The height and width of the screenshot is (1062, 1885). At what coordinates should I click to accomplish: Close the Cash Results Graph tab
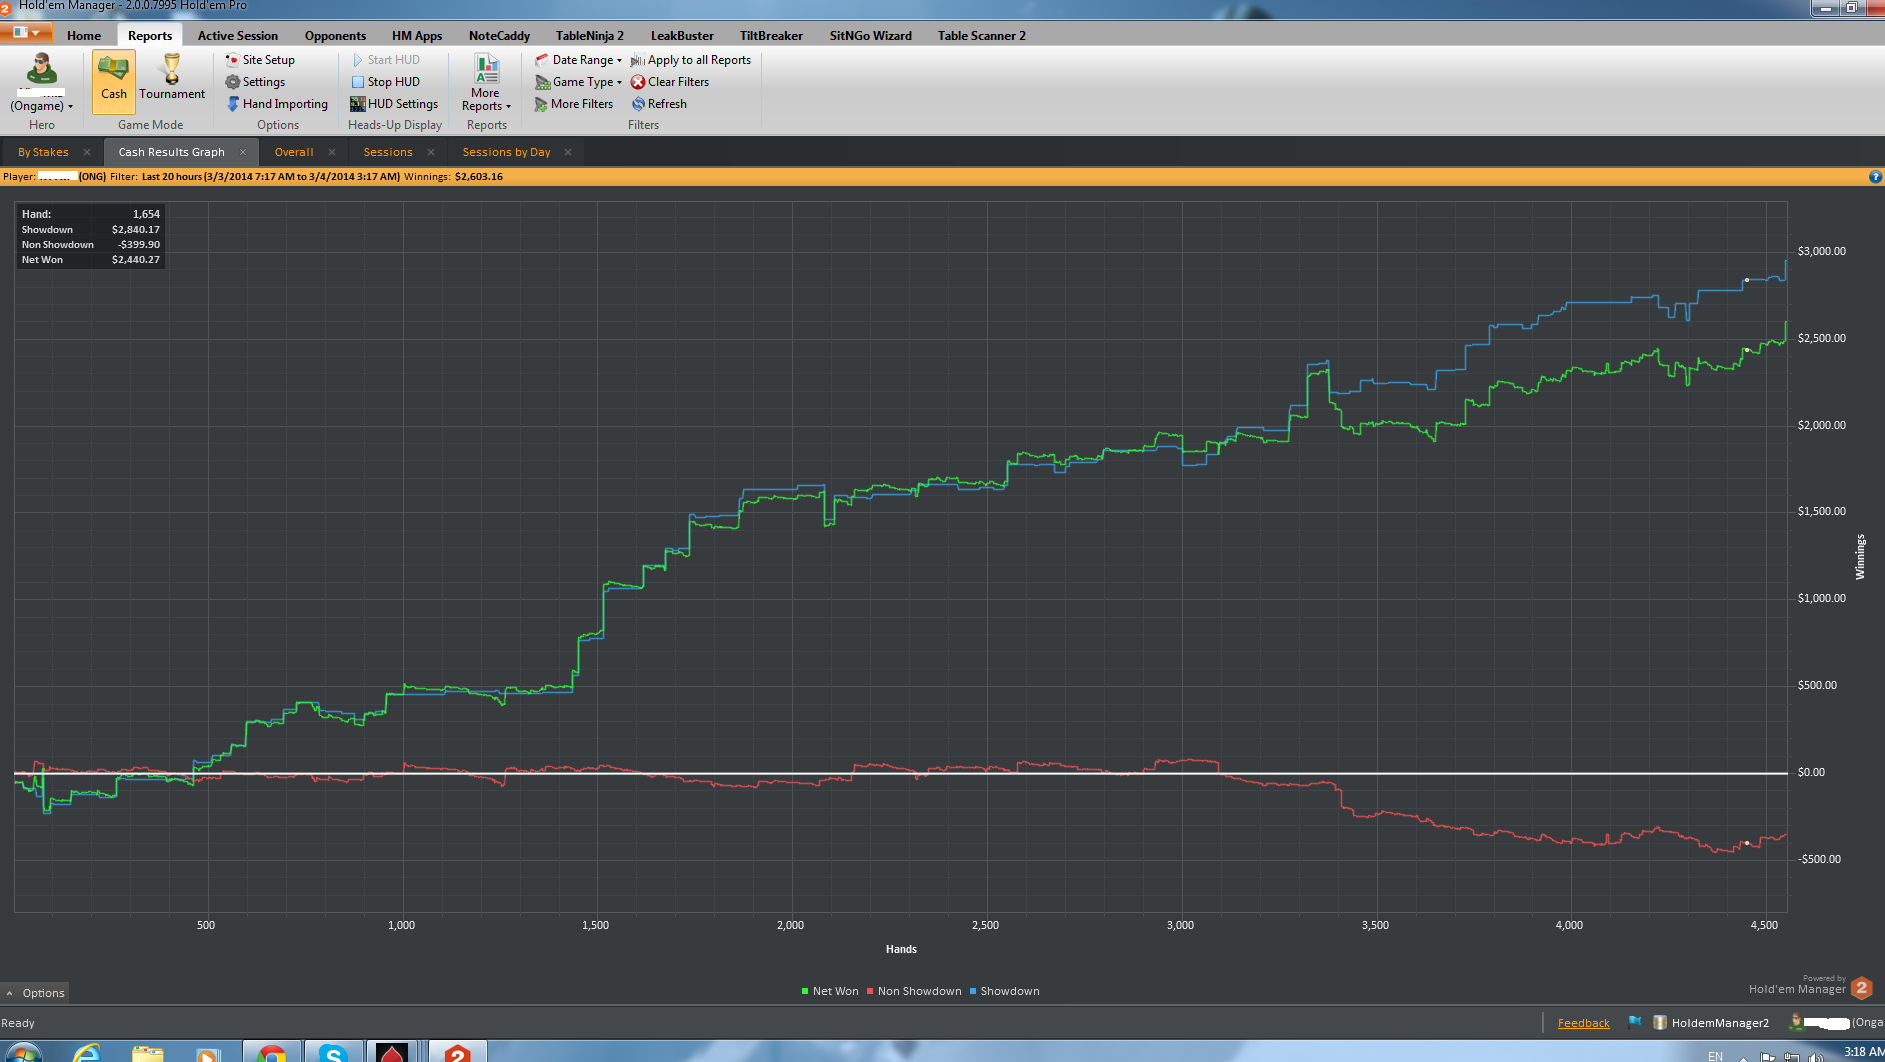click(243, 152)
